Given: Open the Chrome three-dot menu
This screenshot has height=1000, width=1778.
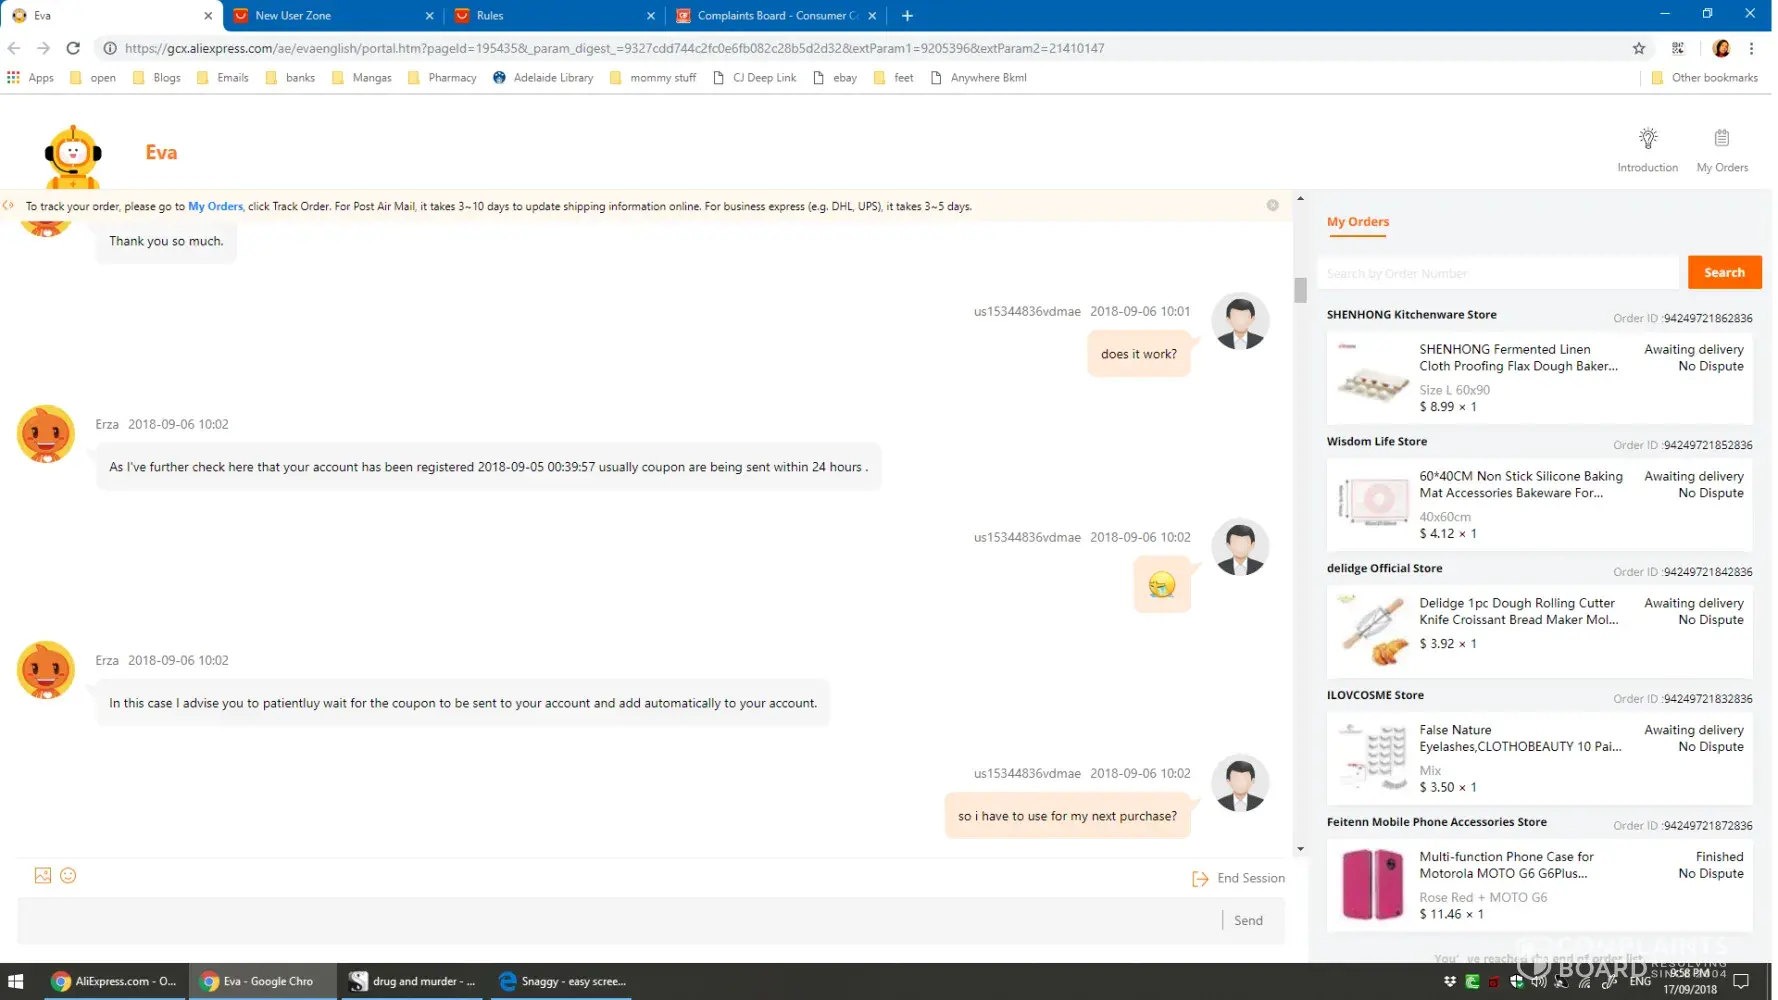Looking at the screenshot, I should coord(1751,48).
